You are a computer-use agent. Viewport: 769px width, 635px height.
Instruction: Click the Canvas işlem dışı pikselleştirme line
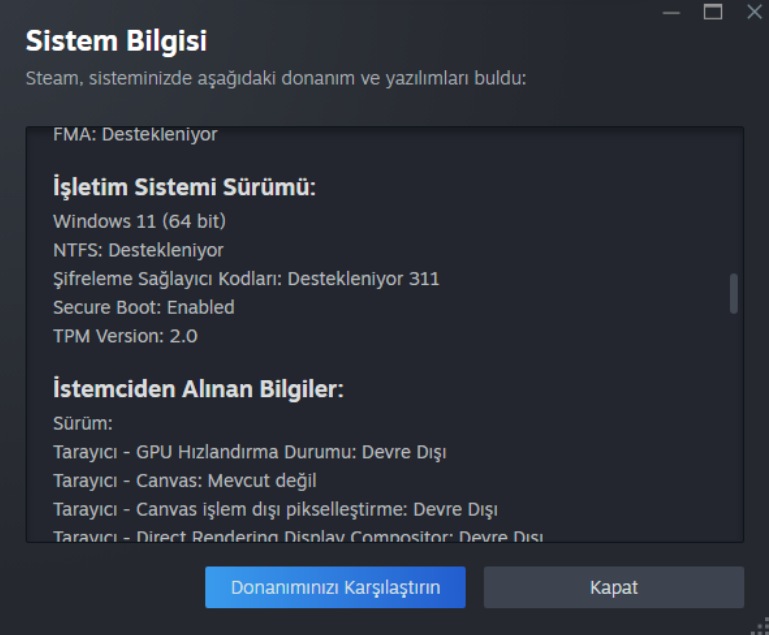(x=275, y=509)
